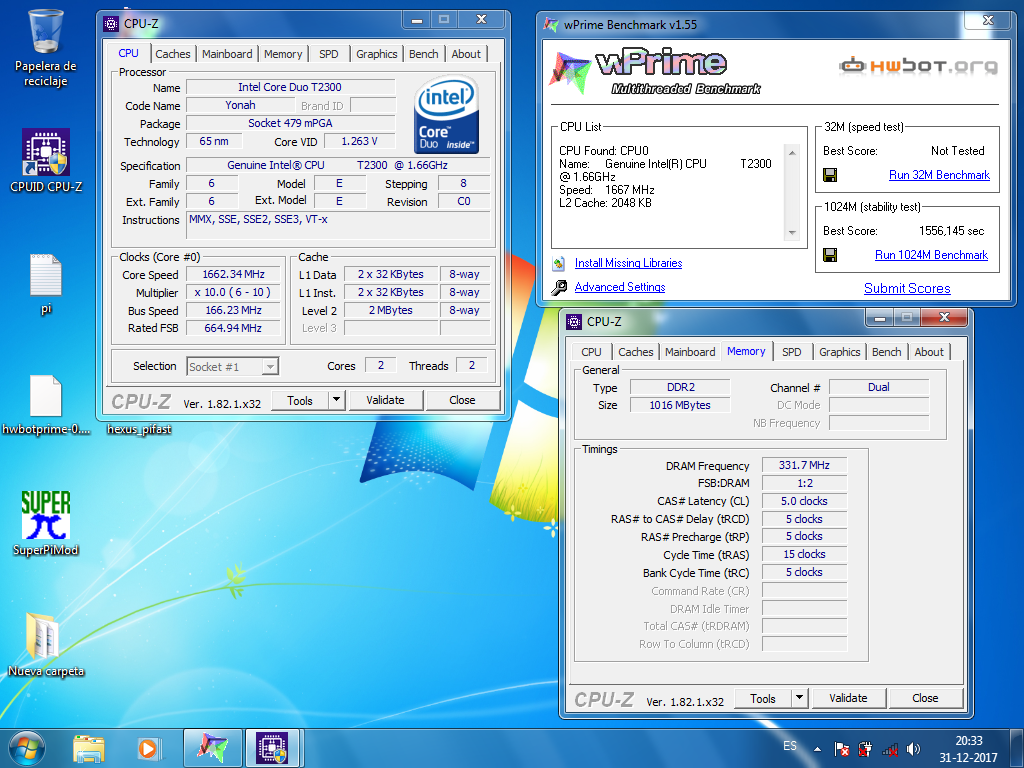Image resolution: width=1024 pixels, height=768 pixels.
Task: Click Tools button in Memory CPU-Z window
Action: coord(763,699)
